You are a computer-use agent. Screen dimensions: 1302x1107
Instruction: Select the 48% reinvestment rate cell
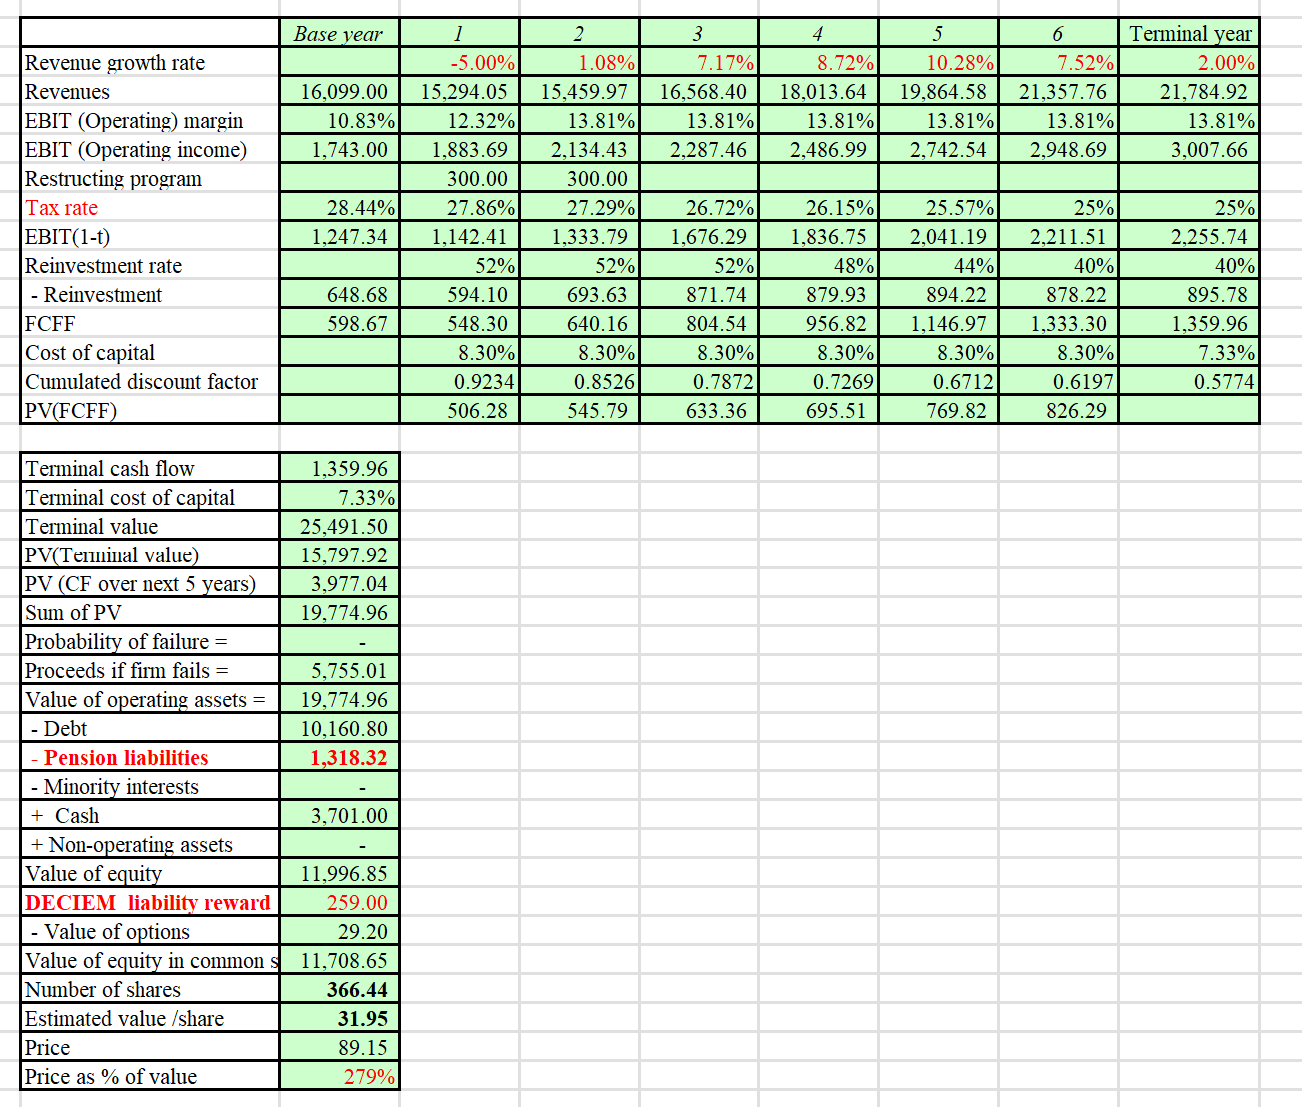[x=819, y=266]
